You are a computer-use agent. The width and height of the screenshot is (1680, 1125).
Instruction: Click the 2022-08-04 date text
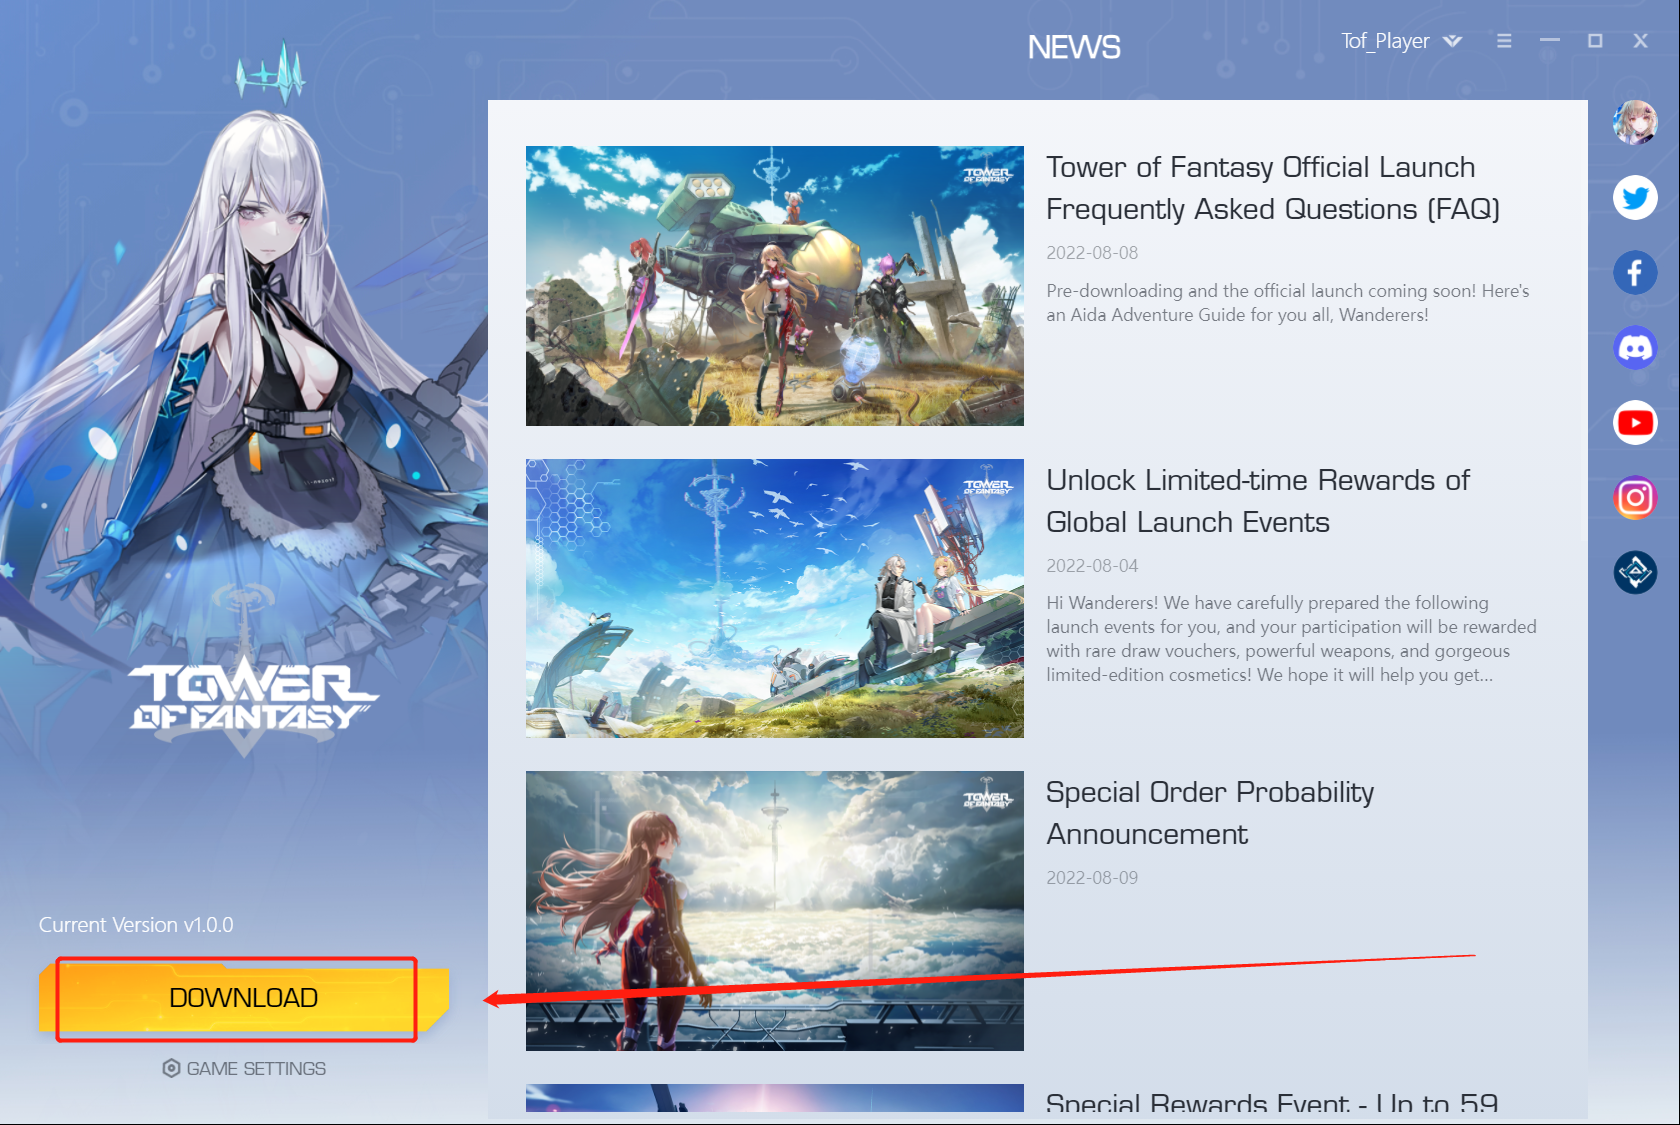(x=1092, y=566)
